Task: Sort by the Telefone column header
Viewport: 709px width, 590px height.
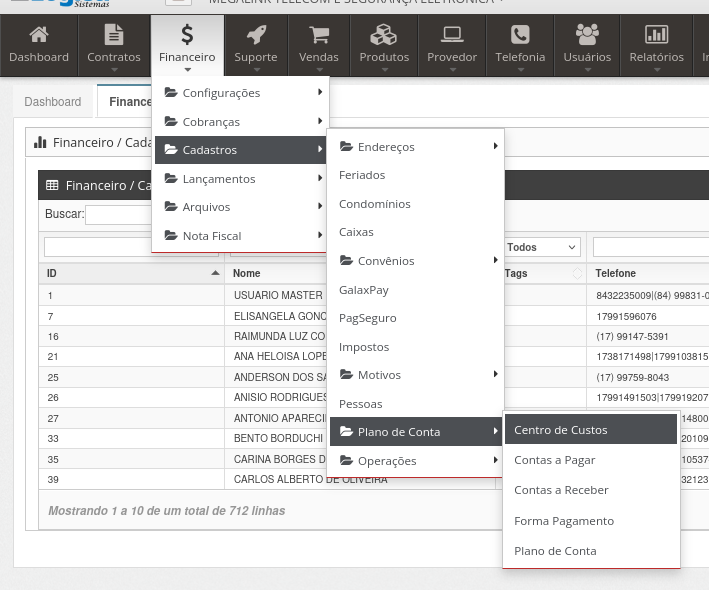Action: click(x=615, y=273)
